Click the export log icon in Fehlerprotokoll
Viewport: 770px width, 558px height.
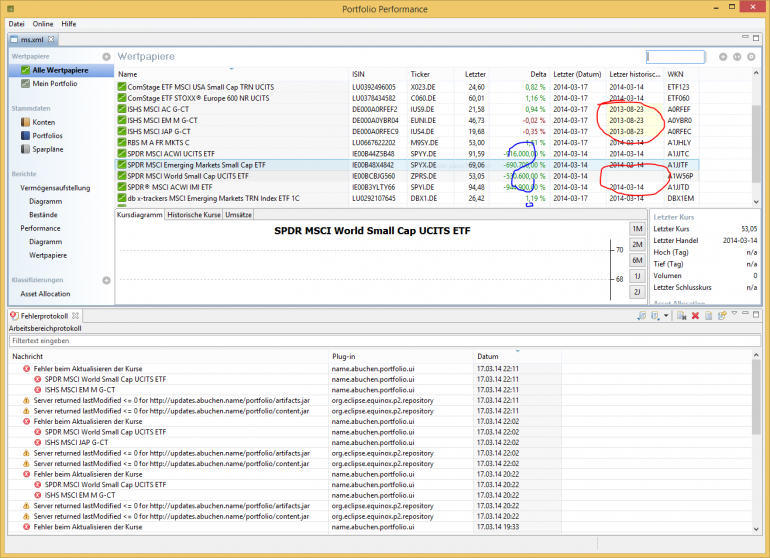point(640,316)
